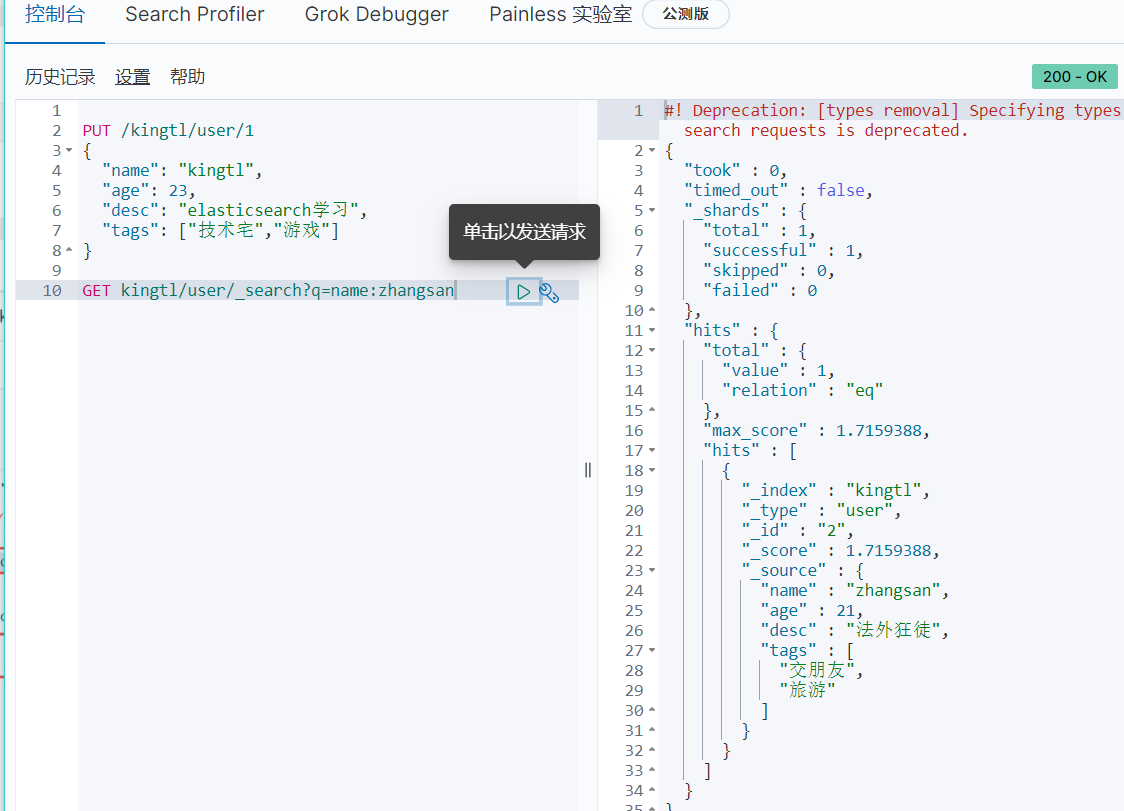
Task: Open the Painless 实验室 tab
Action: click(560, 15)
